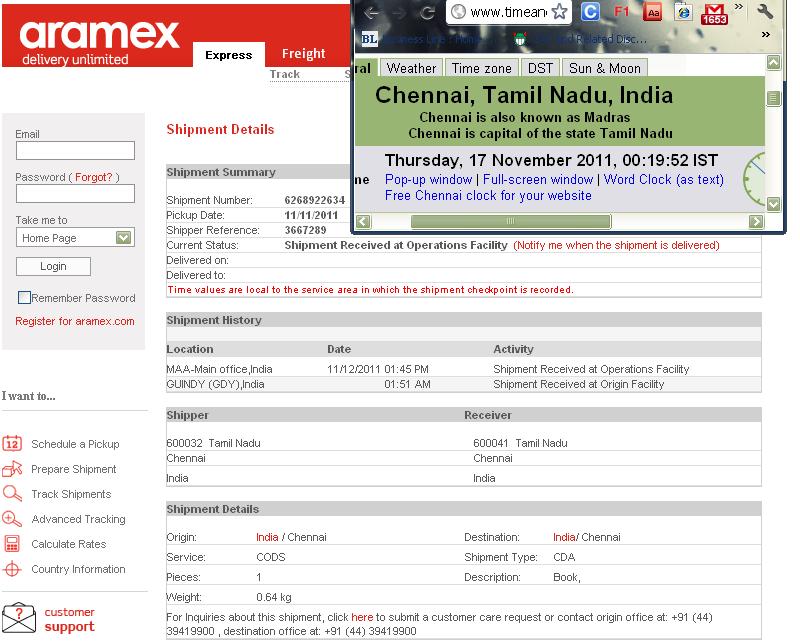Viewport: 800px width, 642px height.
Task: Click into the Email input field
Action: [75, 151]
